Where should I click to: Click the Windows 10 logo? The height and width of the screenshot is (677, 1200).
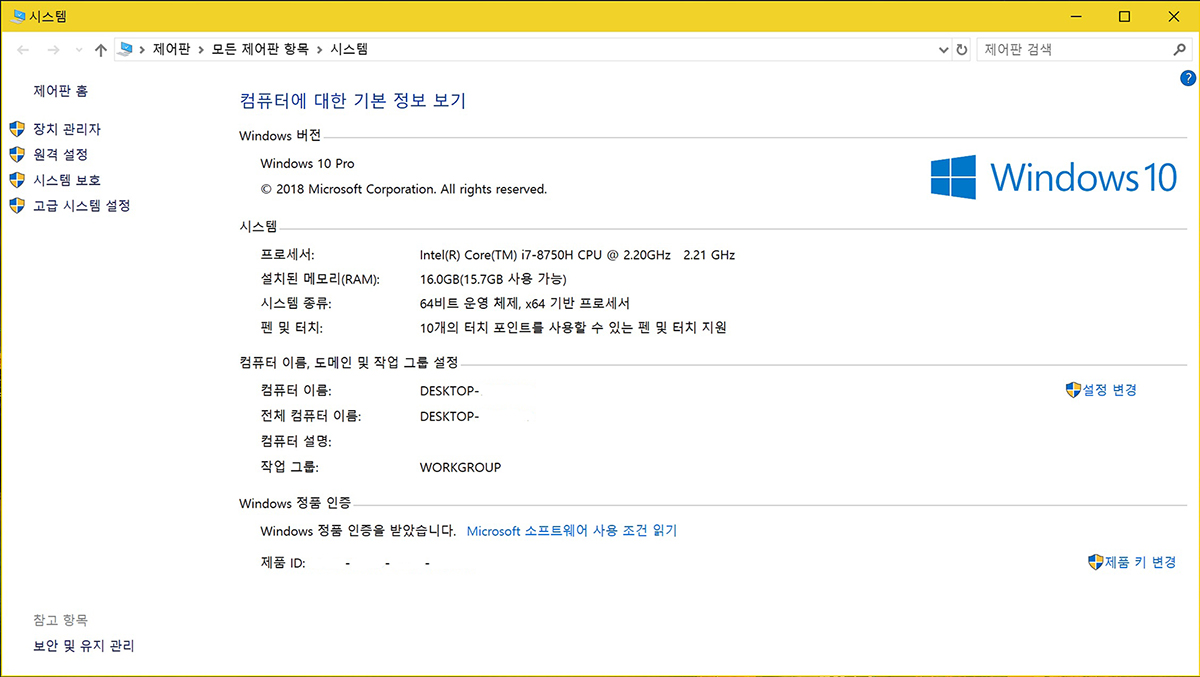[1054, 176]
